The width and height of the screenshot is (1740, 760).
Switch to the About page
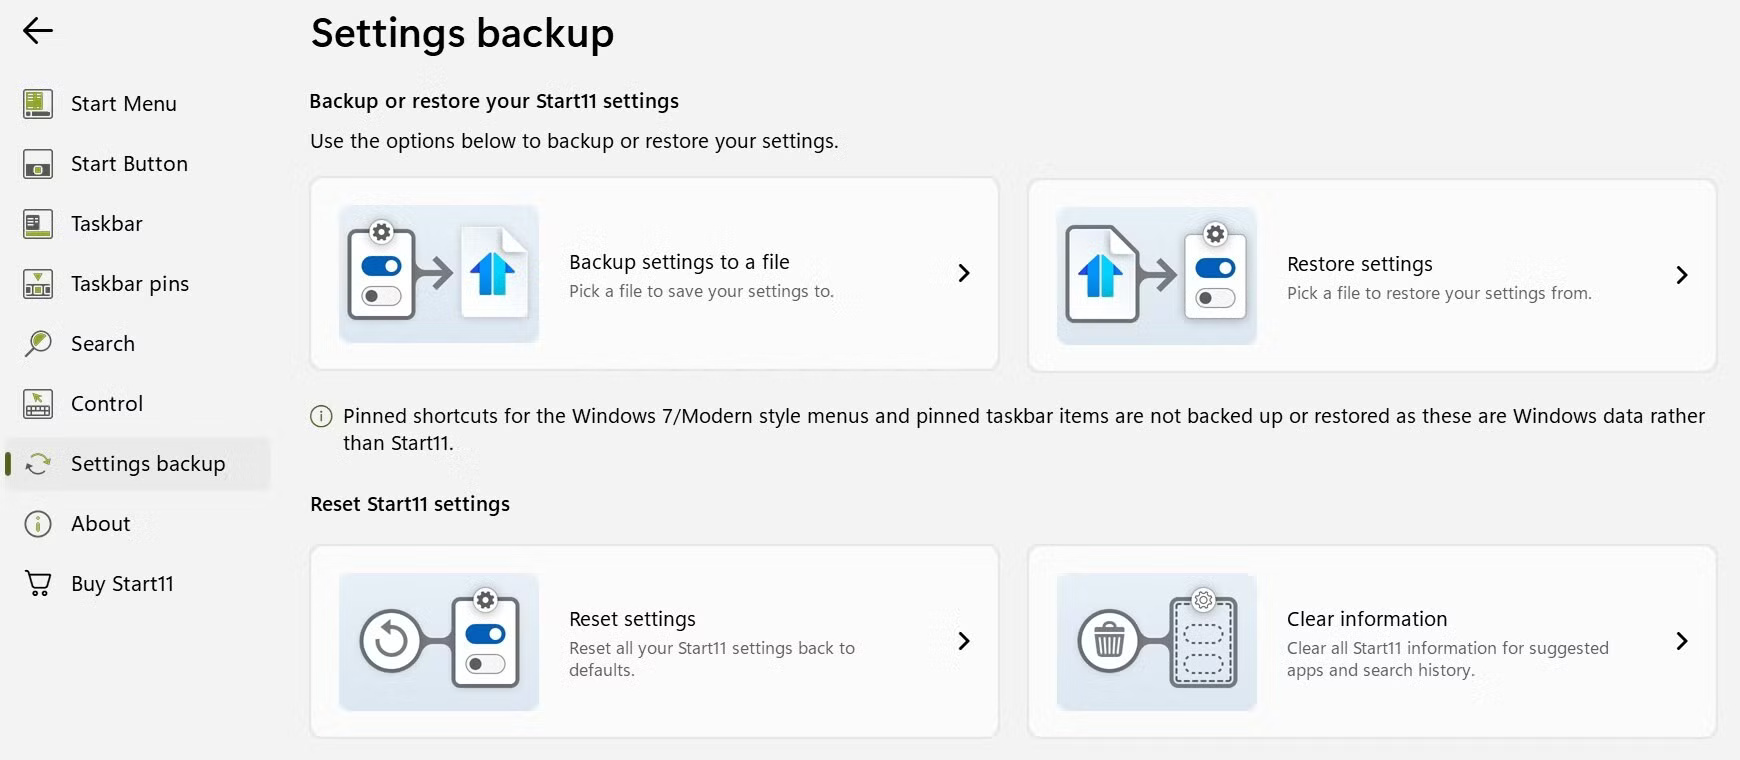click(100, 523)
